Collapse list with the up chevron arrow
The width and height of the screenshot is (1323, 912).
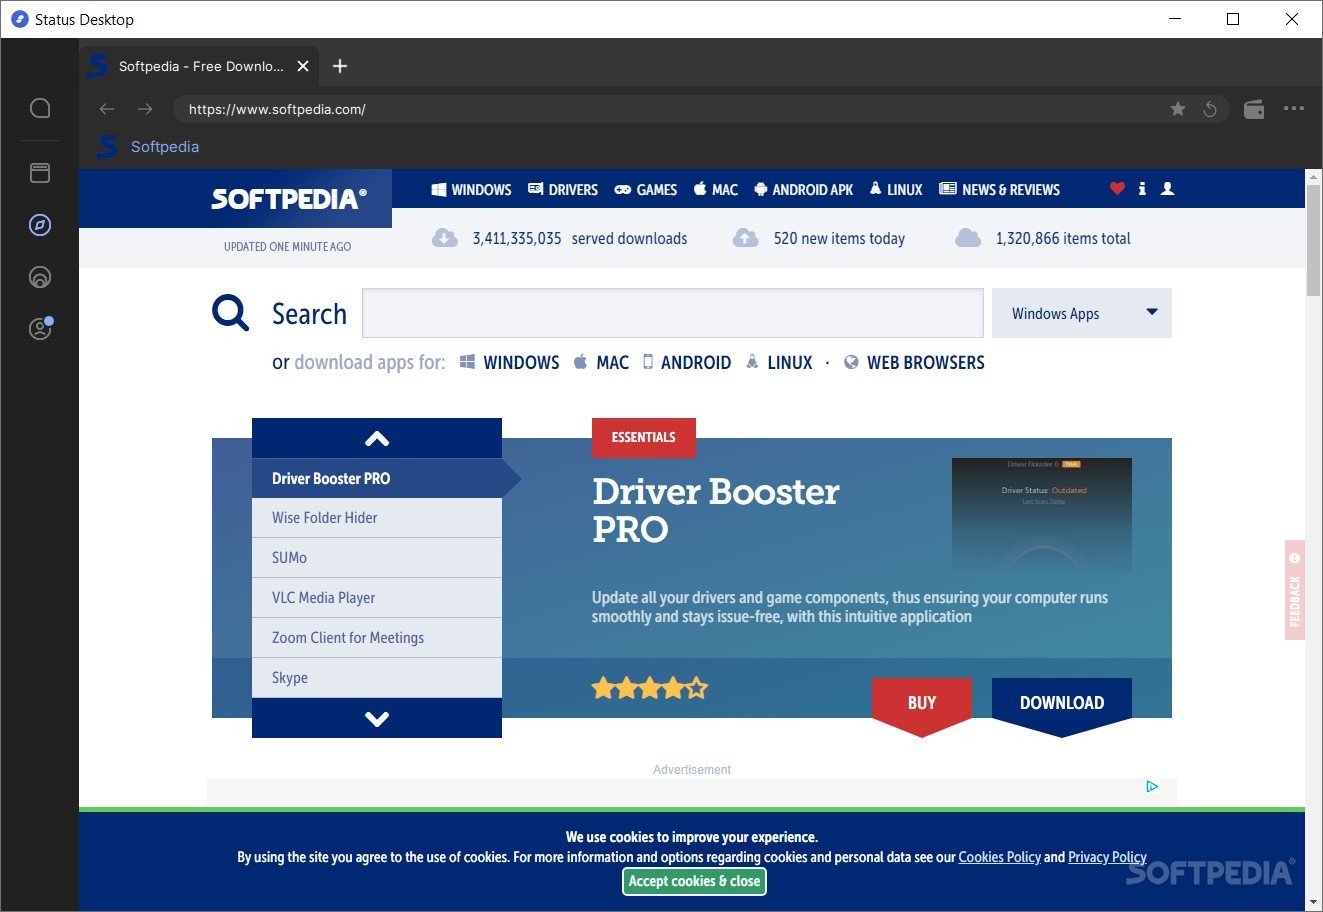pyautogui.click(x=377, y=438)
